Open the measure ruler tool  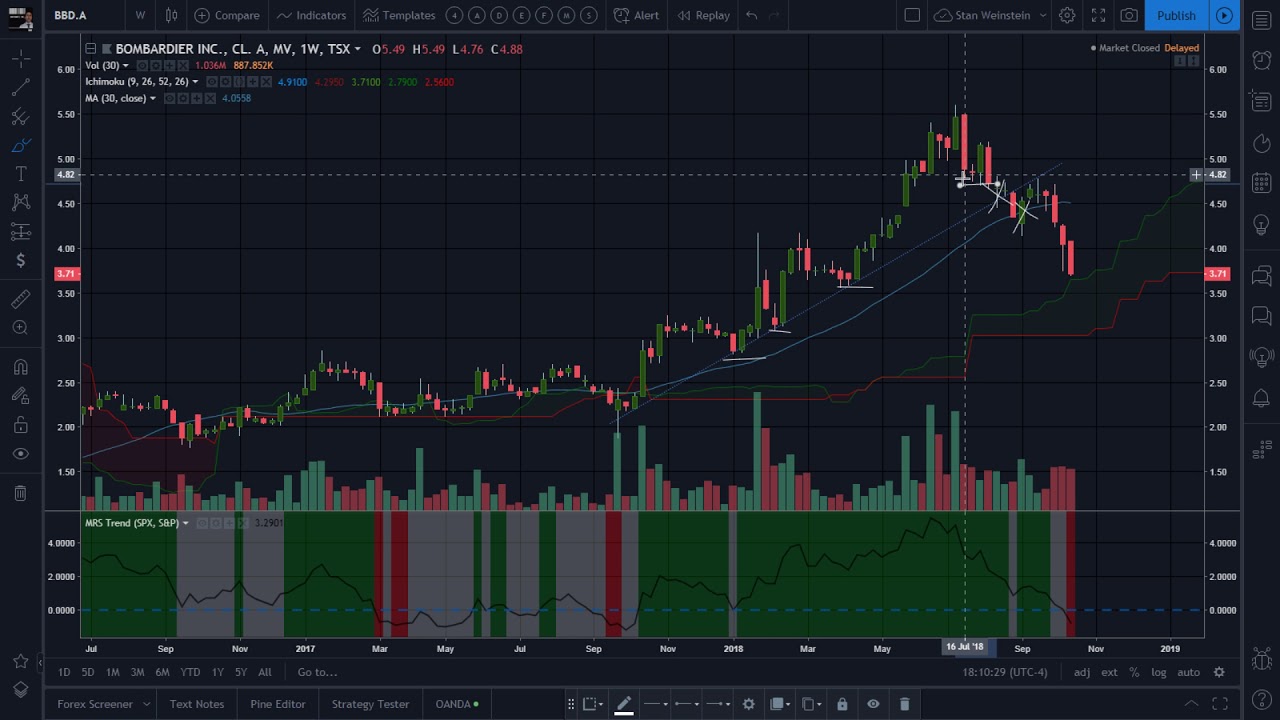tap(20, 299)
